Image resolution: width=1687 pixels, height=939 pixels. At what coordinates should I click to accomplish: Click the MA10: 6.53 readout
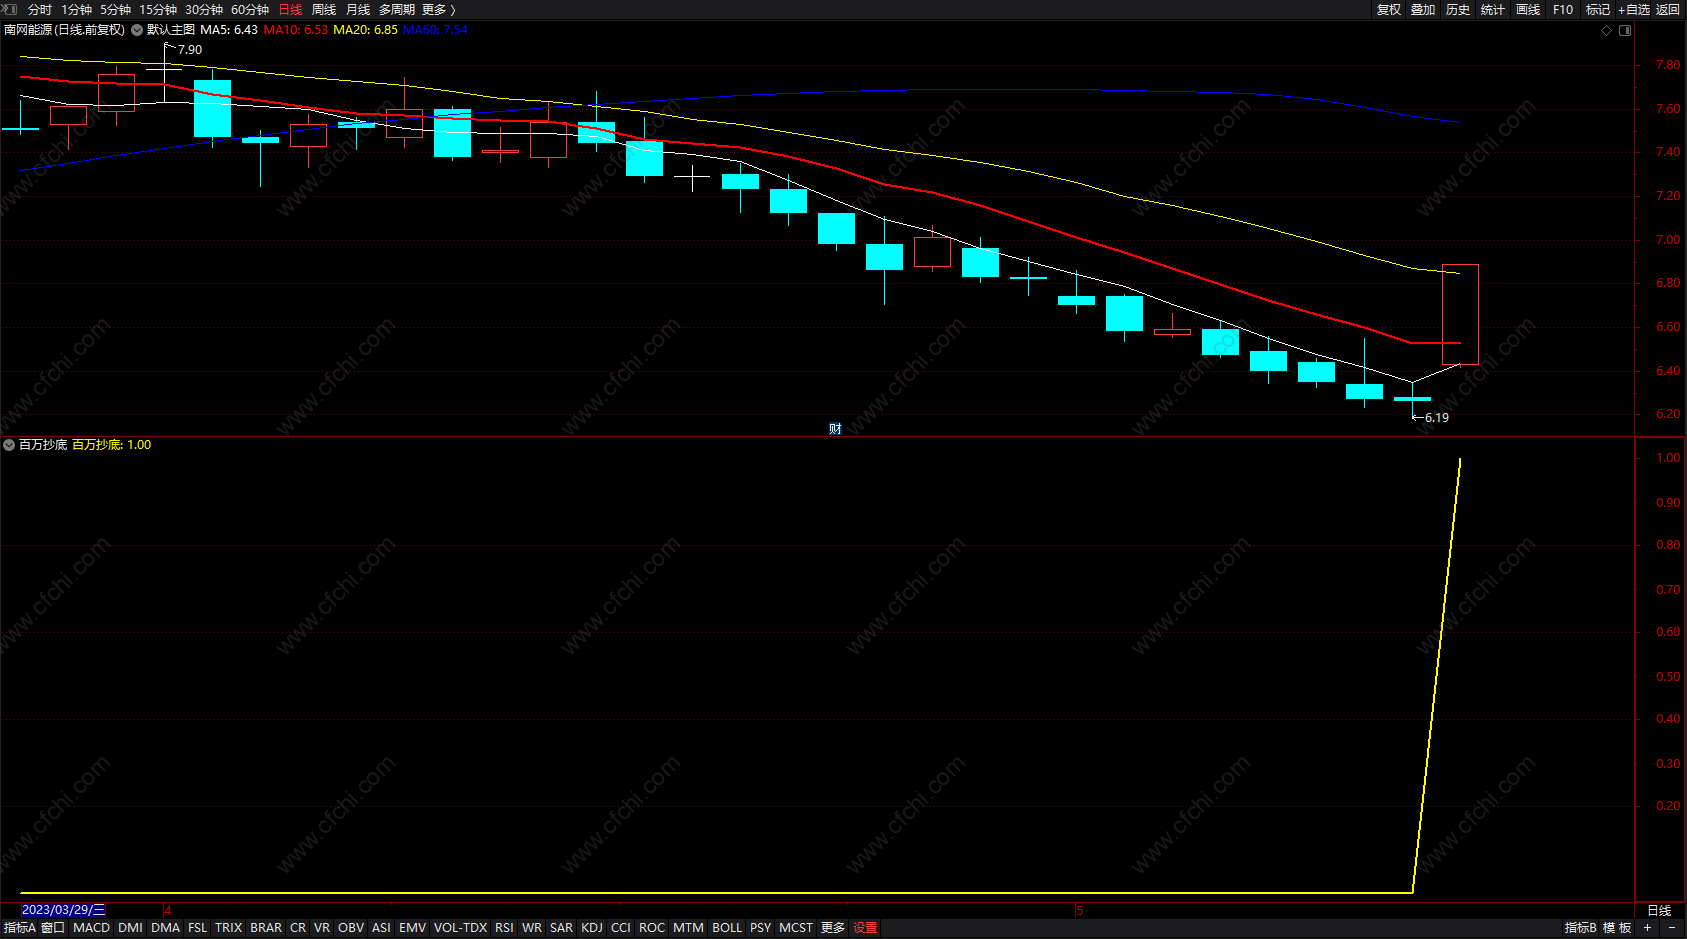[295, 30]
